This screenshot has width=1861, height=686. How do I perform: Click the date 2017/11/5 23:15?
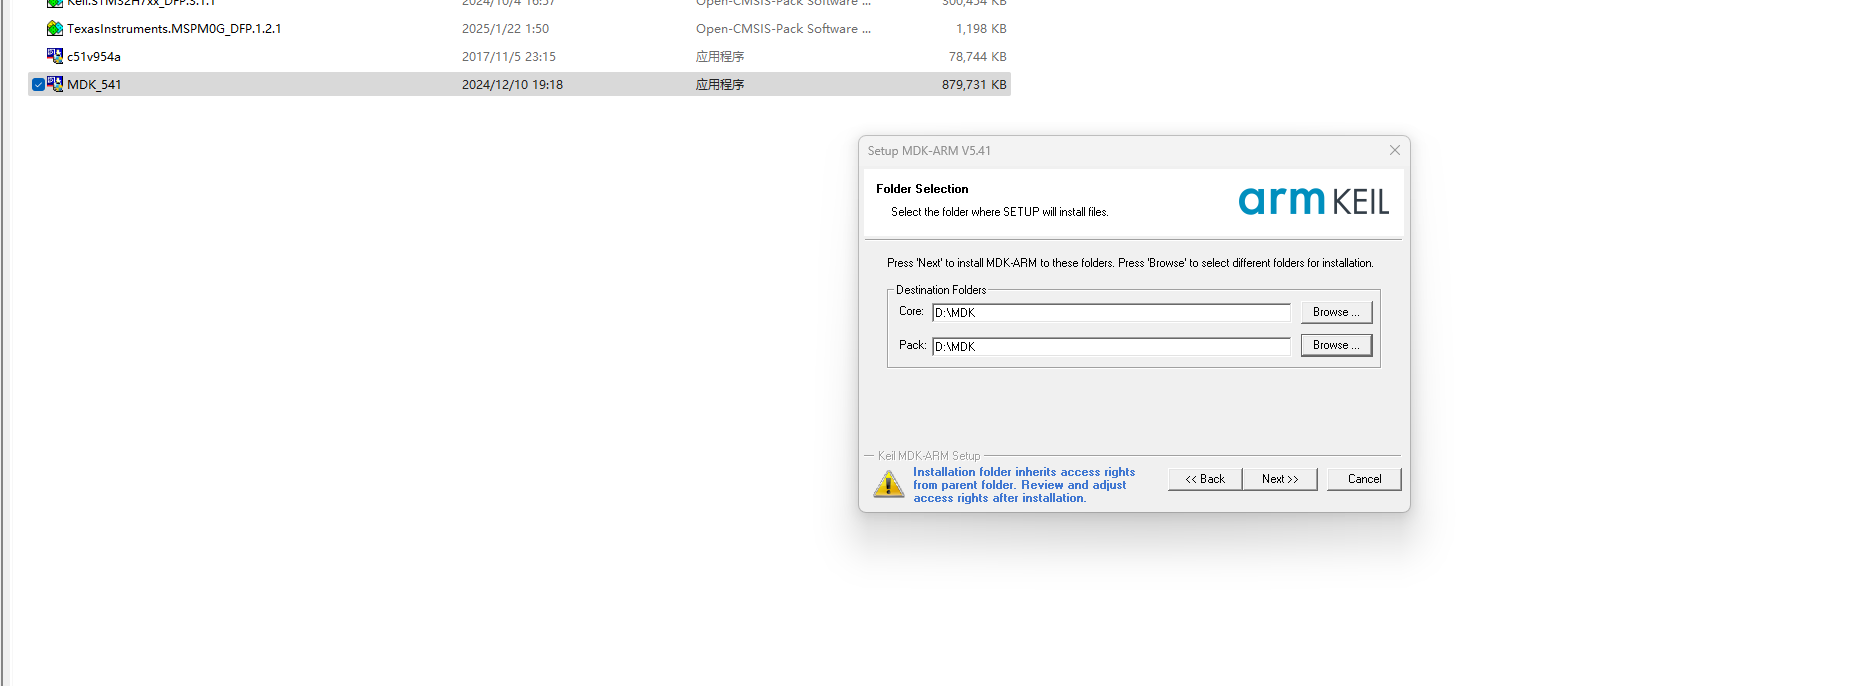pos(509,57)
